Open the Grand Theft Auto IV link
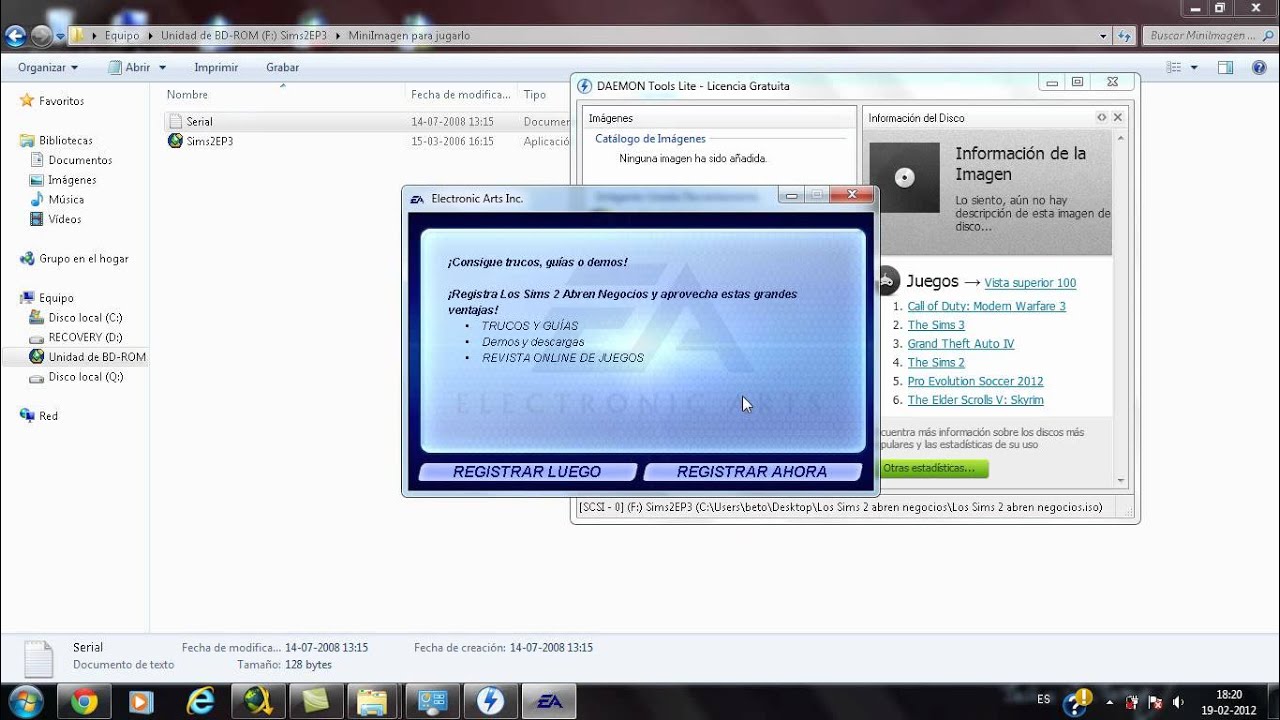Image resolution: width=1280 pixels, height=720 pixels. (960, 344)
